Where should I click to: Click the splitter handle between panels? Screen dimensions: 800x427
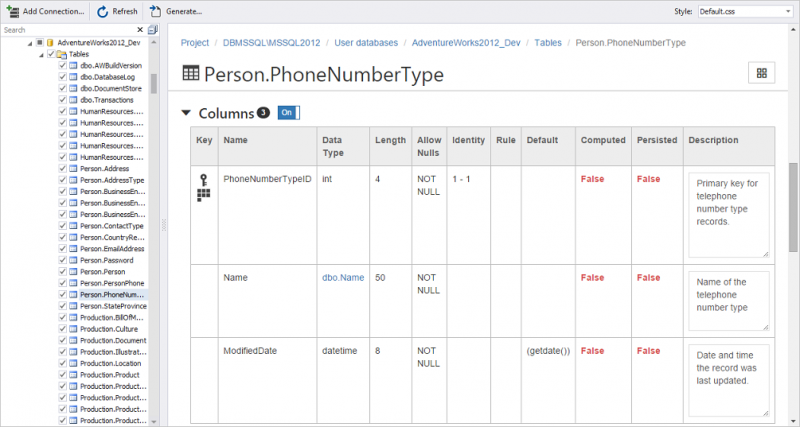164,225
